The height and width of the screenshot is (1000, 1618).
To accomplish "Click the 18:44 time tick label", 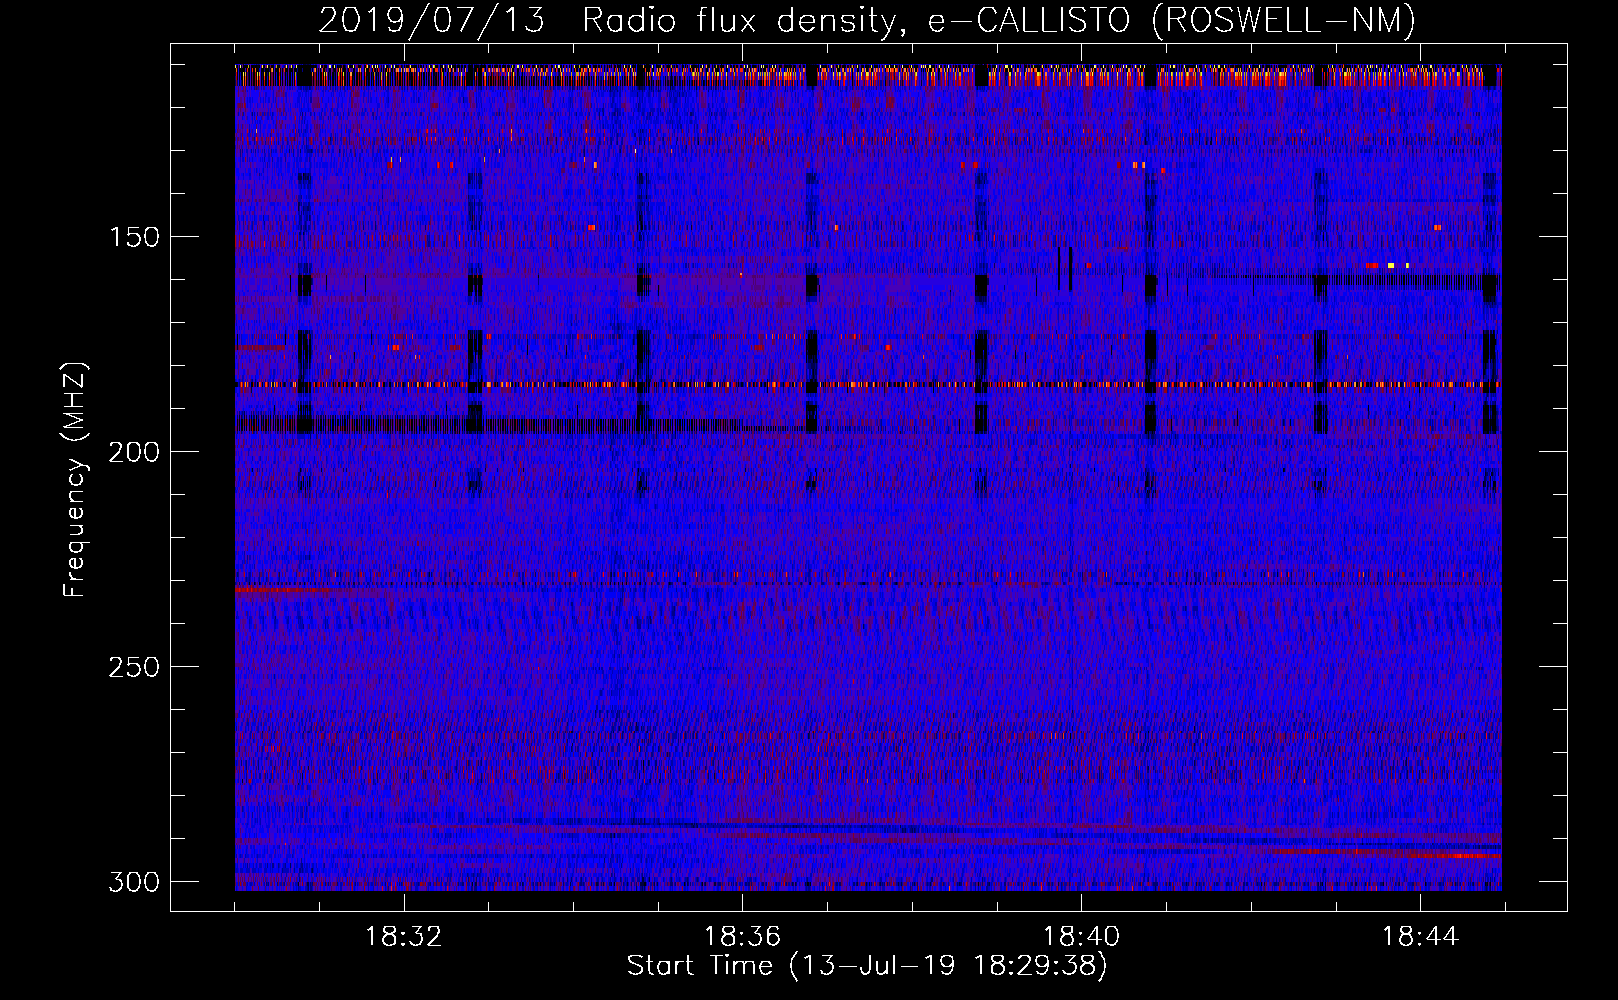I will (1420, 937).
